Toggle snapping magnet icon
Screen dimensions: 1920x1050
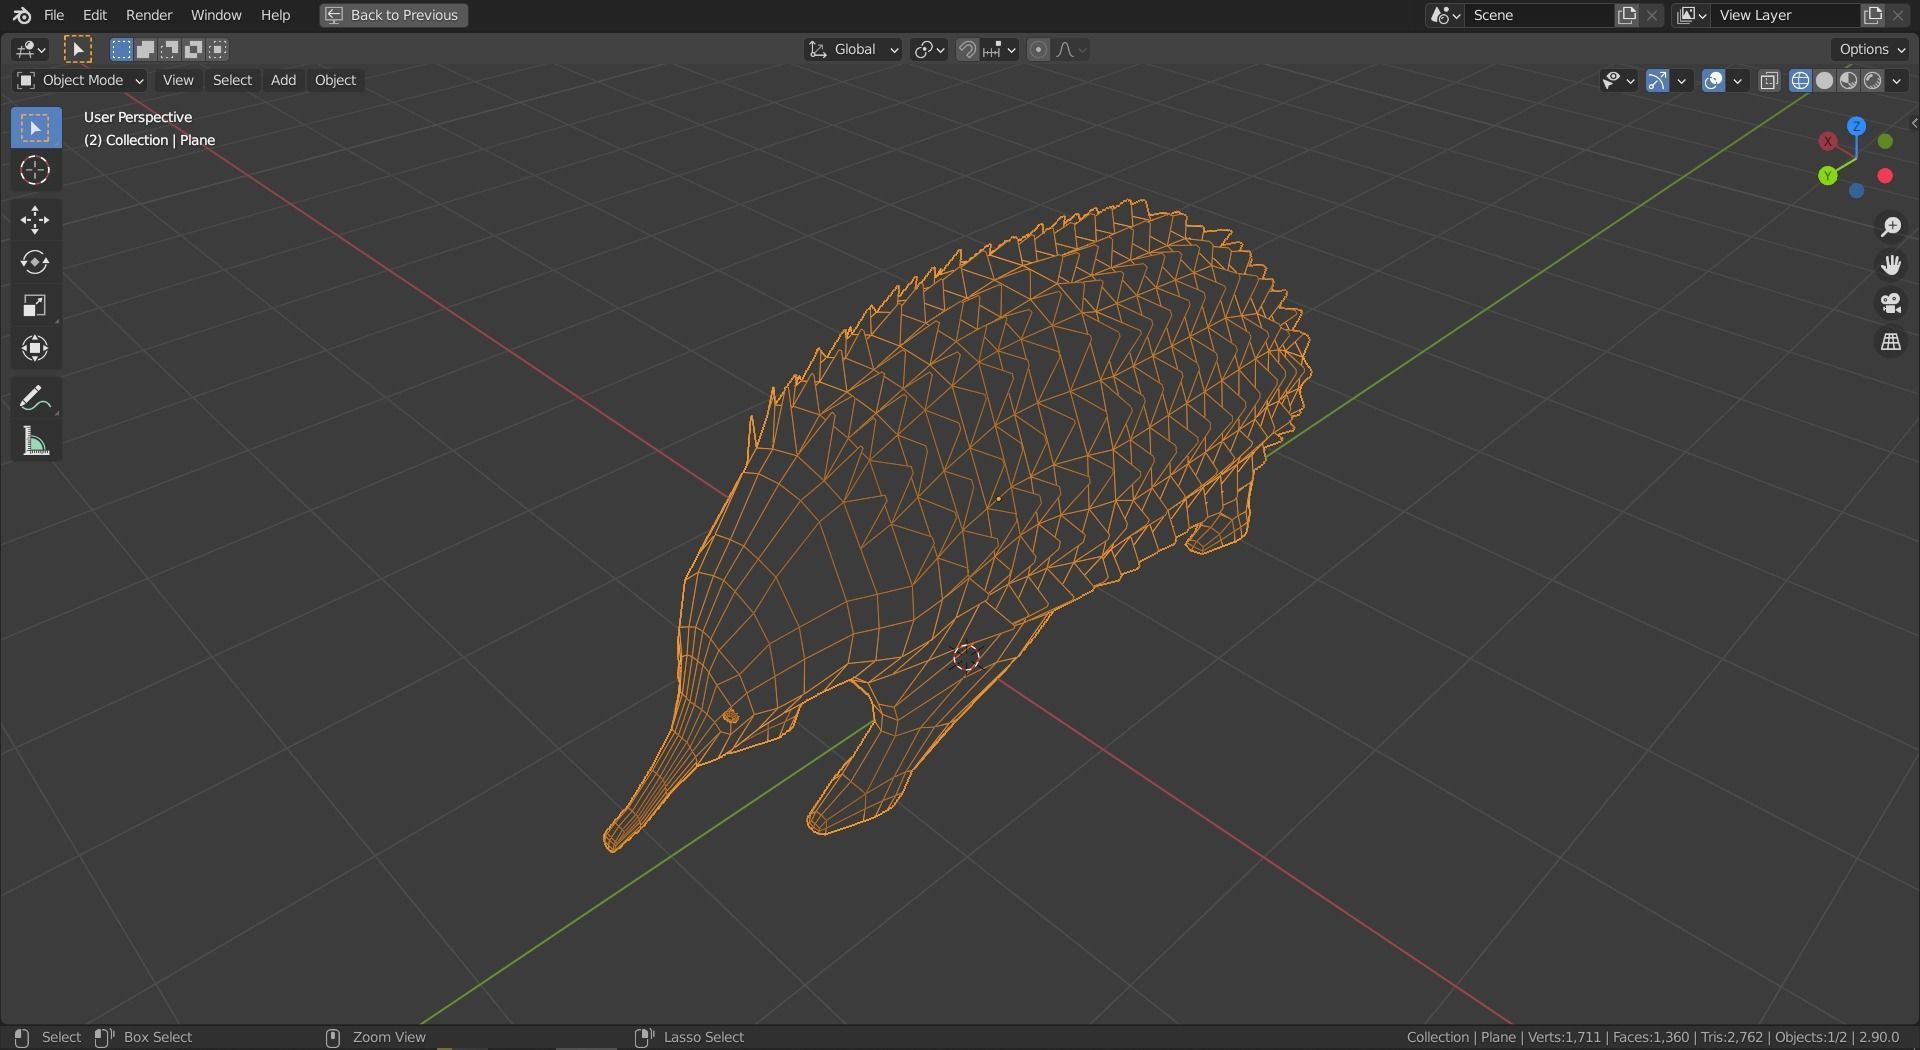click(x=967, y=49)
